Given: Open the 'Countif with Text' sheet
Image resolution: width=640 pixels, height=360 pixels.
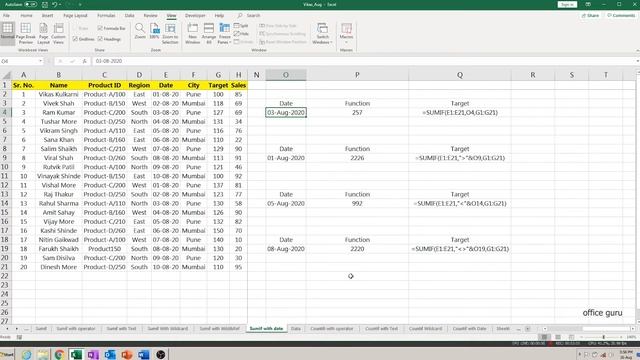Looking at the screenshot, I should [x=381, y=329].
